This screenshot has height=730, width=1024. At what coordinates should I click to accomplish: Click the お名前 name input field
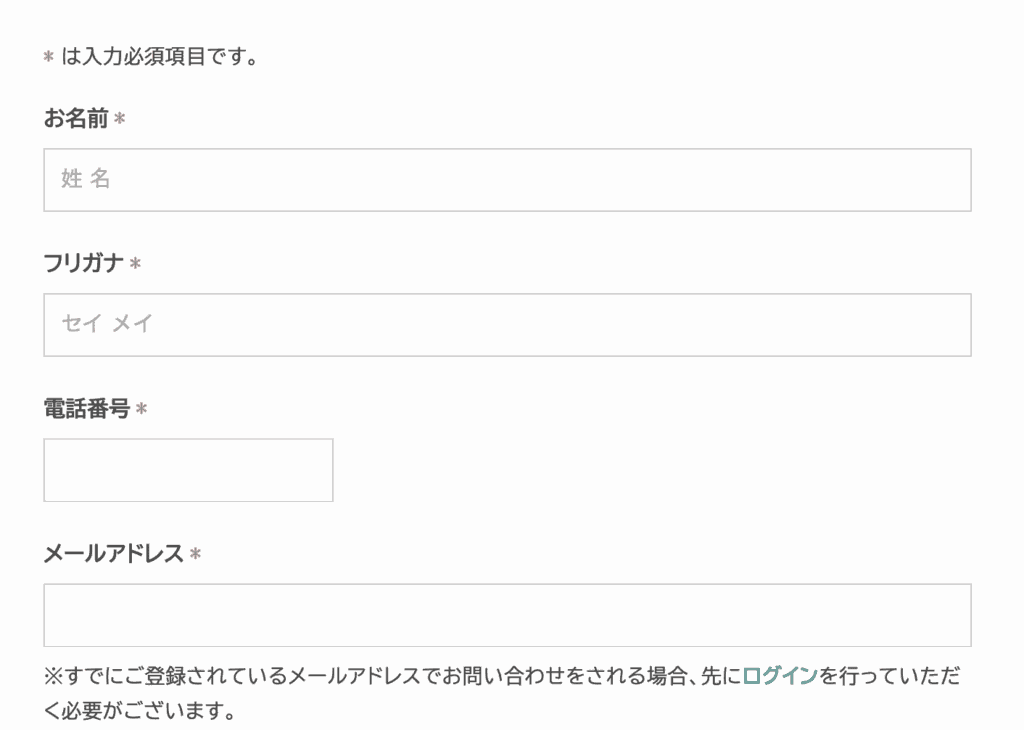(x=507, y=180)
